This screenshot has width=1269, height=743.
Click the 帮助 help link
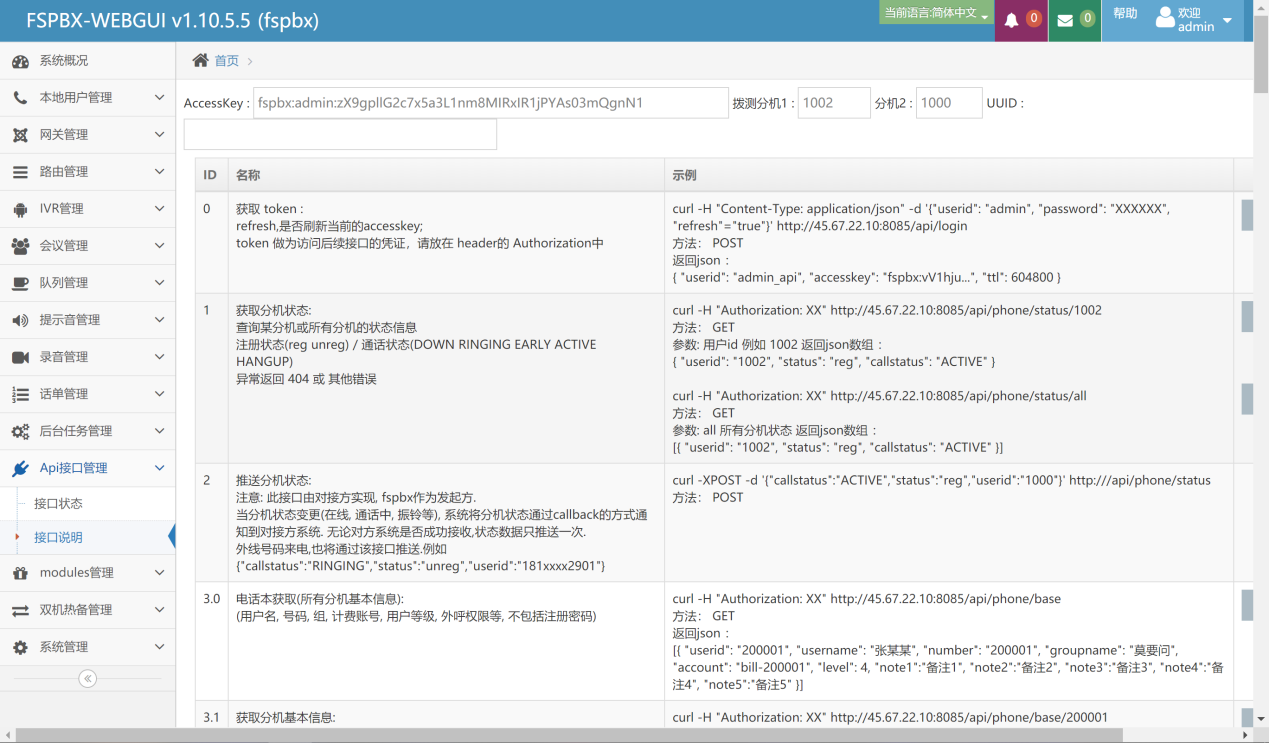pos(1125,14)
